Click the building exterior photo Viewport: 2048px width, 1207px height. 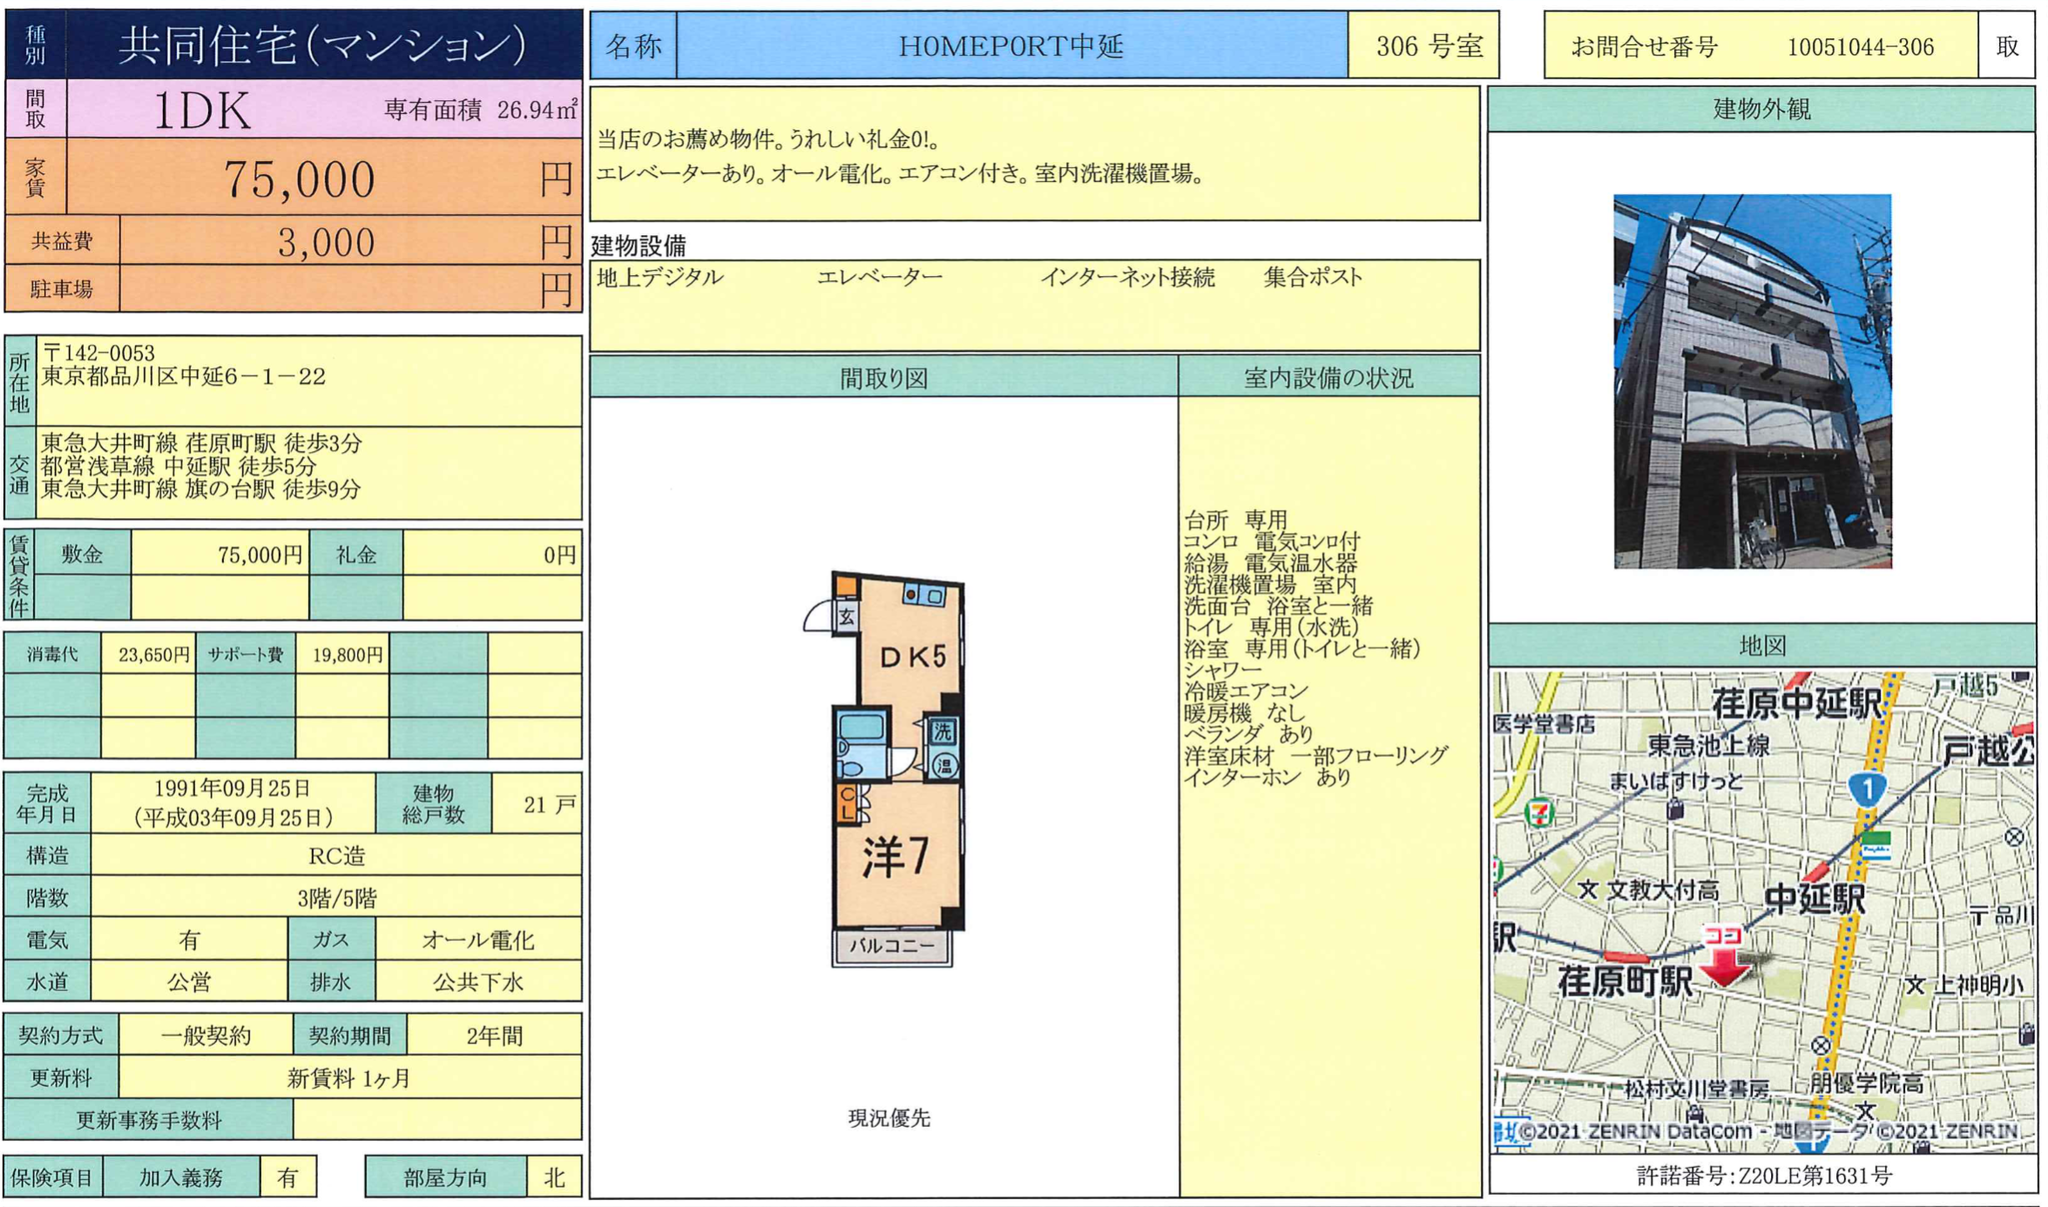[1752, 381]
